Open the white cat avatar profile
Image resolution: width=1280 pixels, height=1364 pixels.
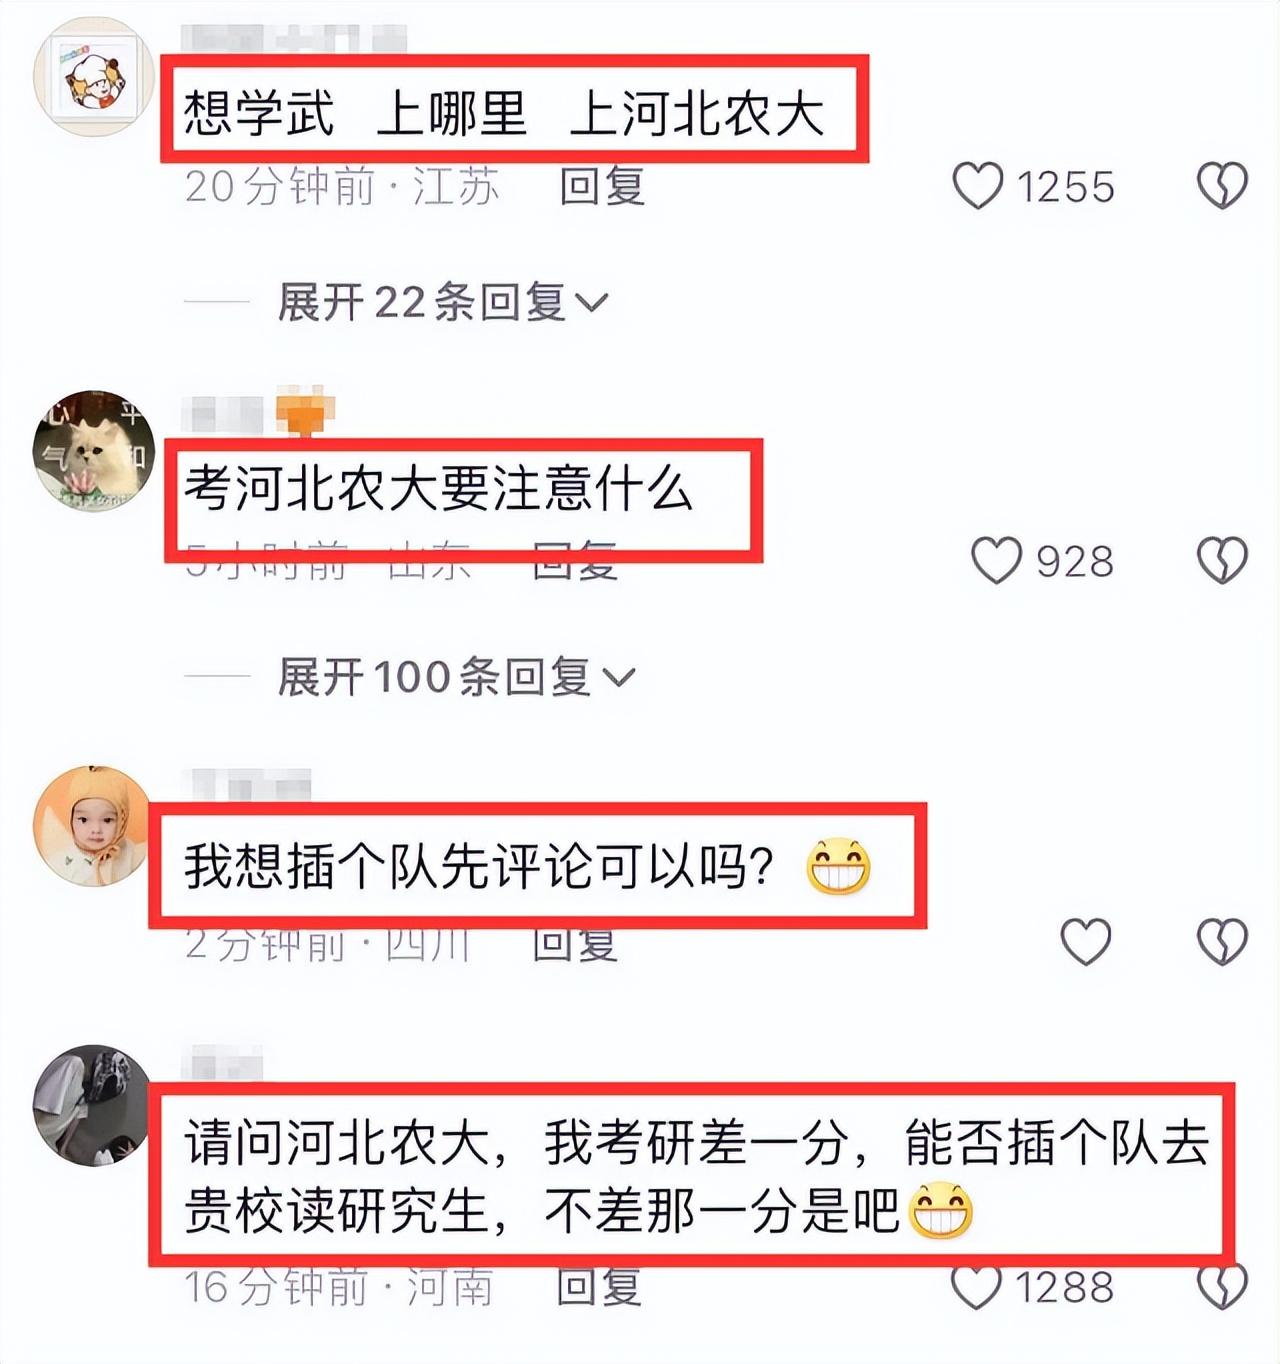pos(93,451)
